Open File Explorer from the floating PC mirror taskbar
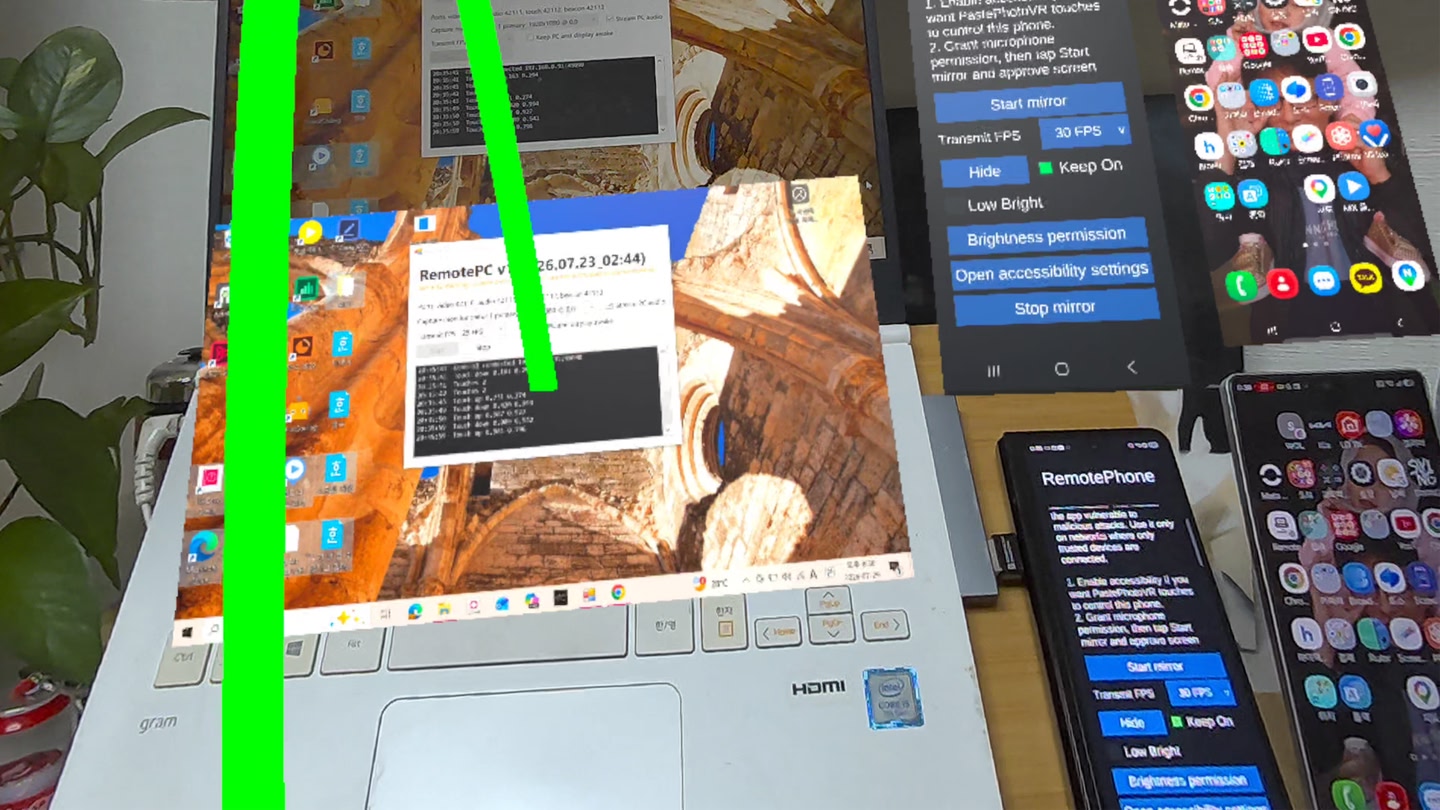1440x810 pixels. tap(443, 607)
